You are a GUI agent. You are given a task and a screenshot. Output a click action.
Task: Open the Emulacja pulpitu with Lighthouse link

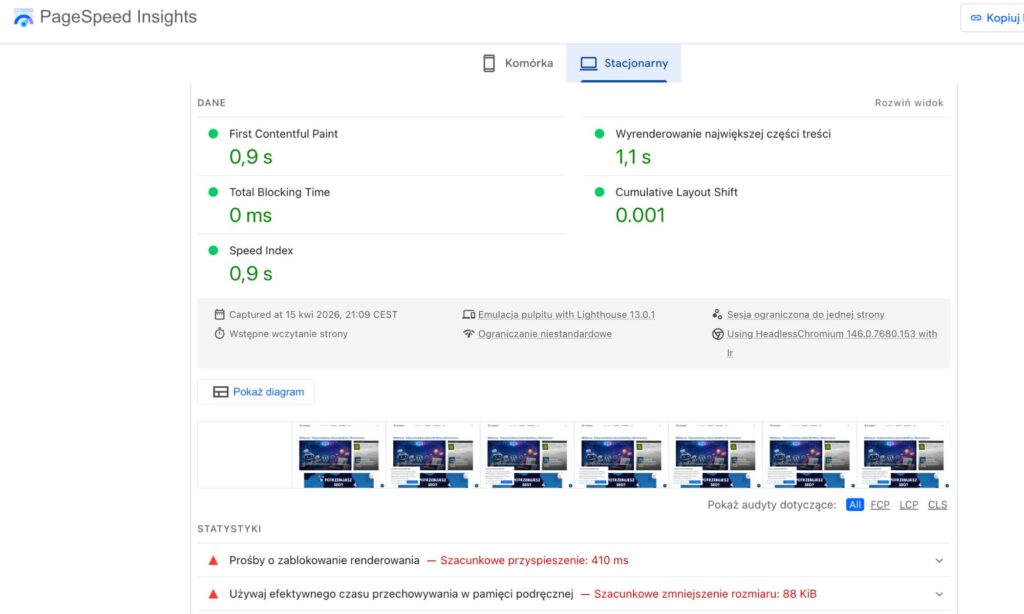(x=566, y=314)
